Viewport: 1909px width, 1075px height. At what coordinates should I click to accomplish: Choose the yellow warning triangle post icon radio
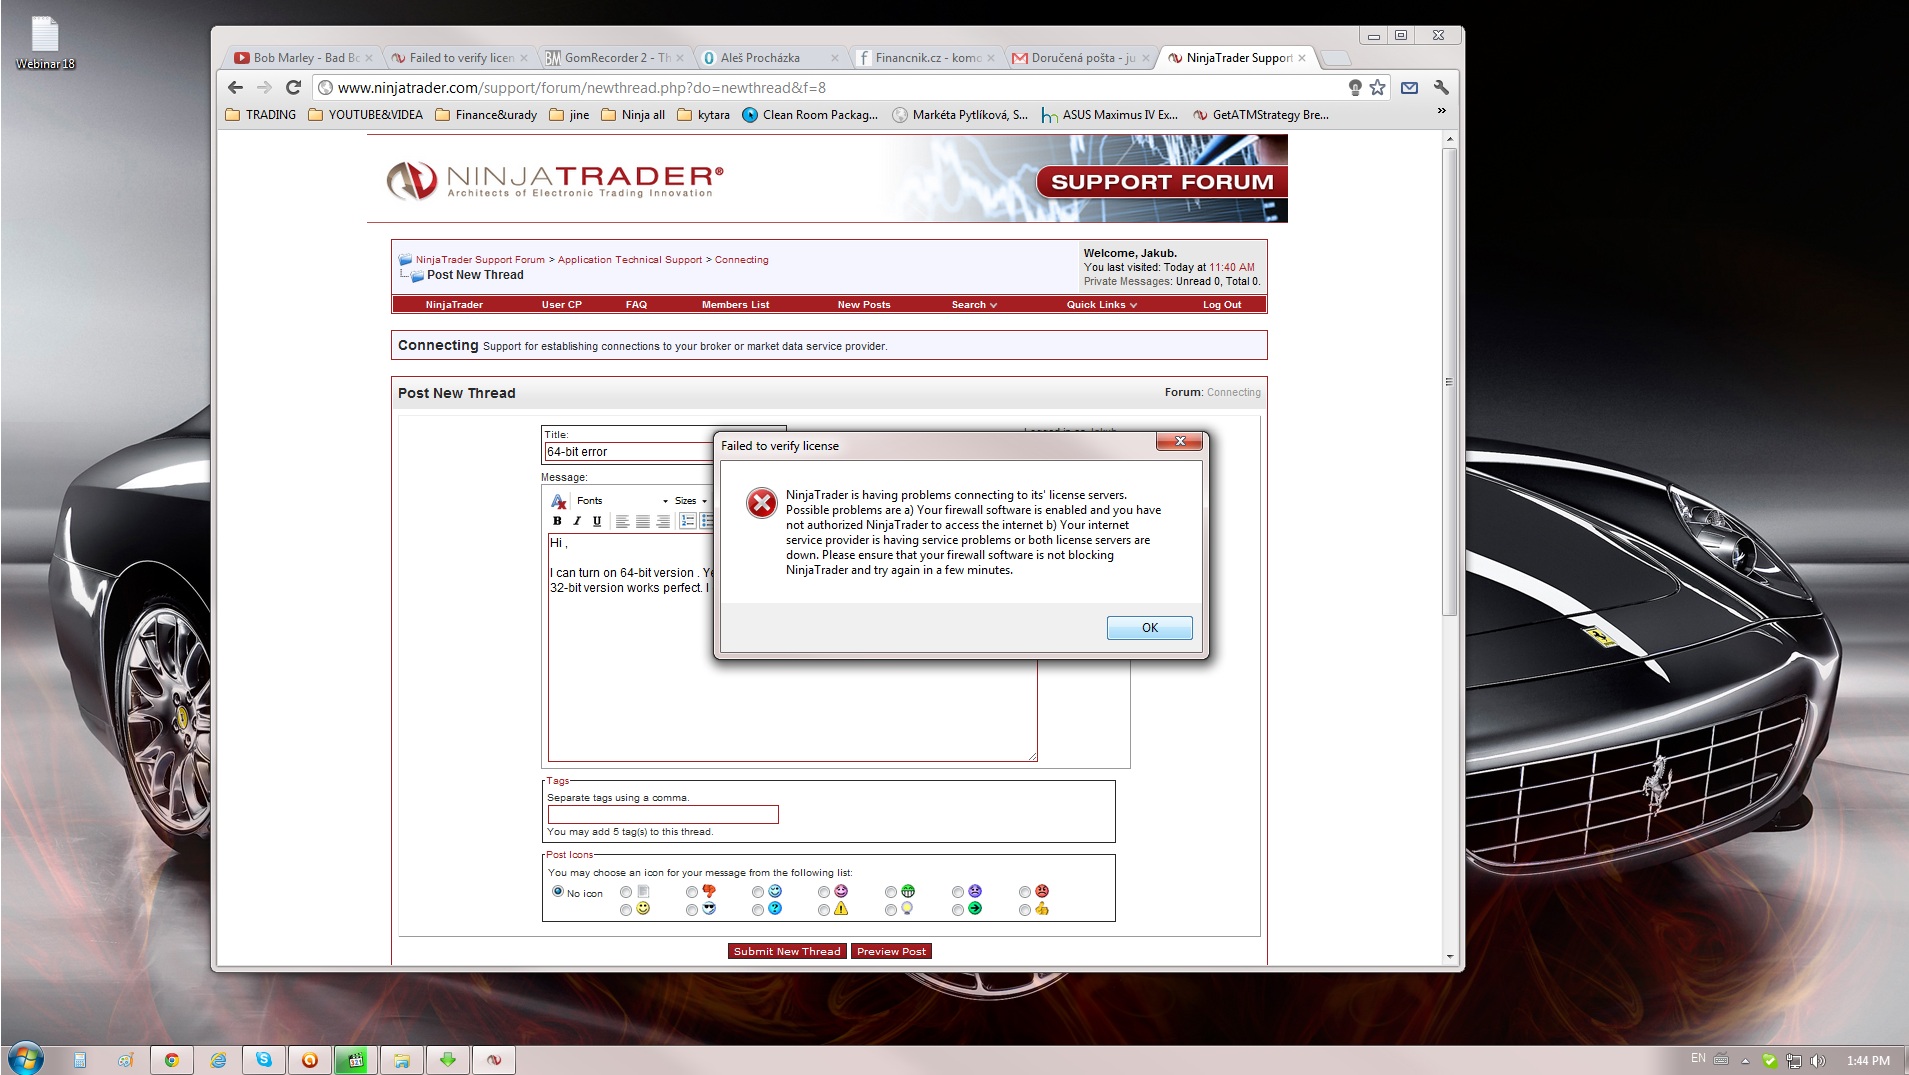click(824, 910)
